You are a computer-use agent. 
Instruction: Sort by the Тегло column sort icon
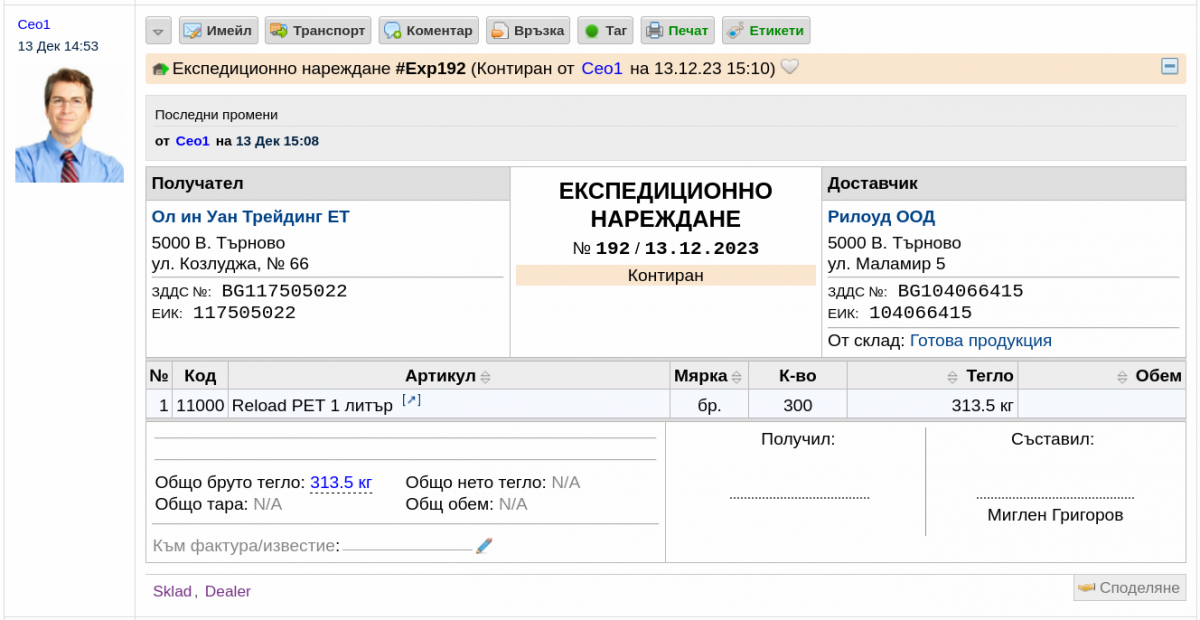(952, 377)
